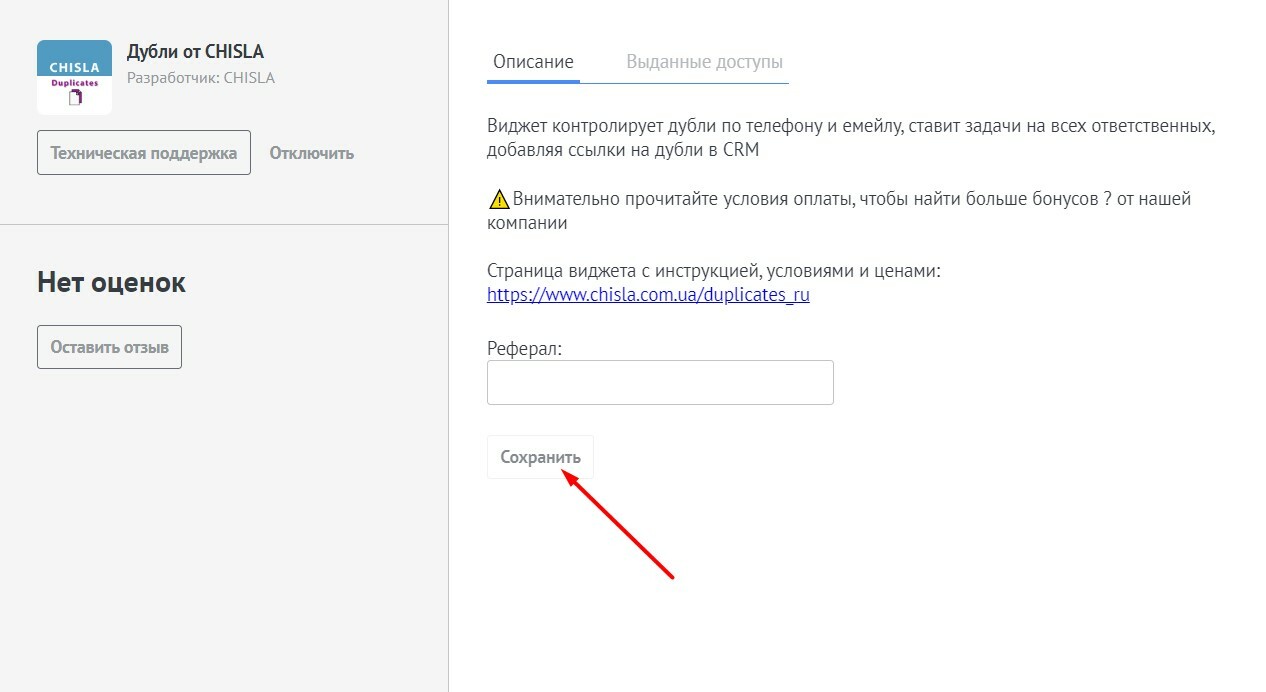Click the Нет оценок heading

coord(112,282)
